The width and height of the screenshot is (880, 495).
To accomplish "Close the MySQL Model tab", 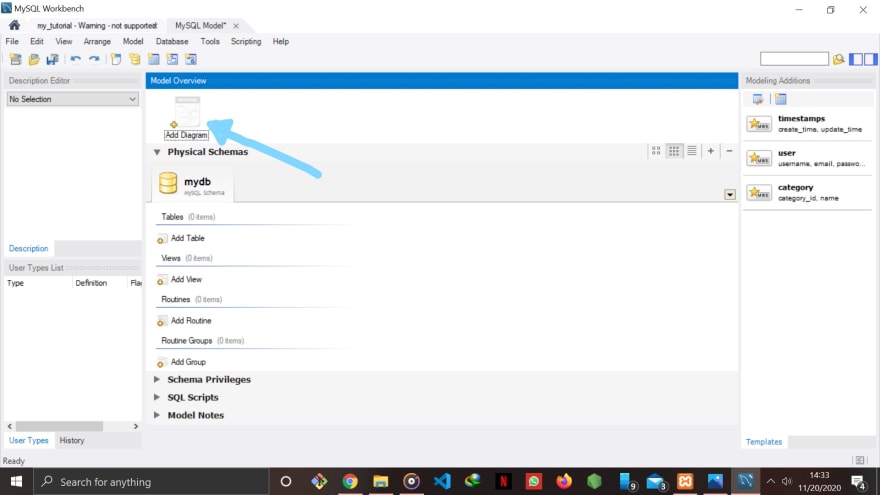I will pyautogui.click(x=236, y=26).
